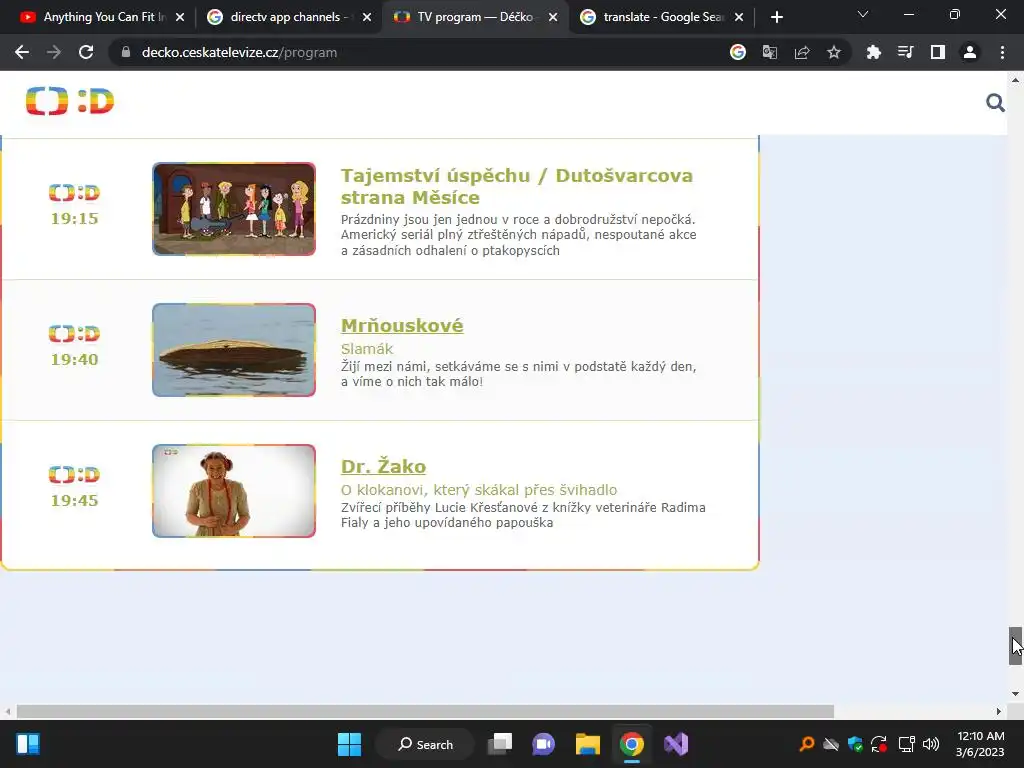Close the translate - Google Search tab
The height and width of the screenshot is (768, 1024).
(739, 17)
